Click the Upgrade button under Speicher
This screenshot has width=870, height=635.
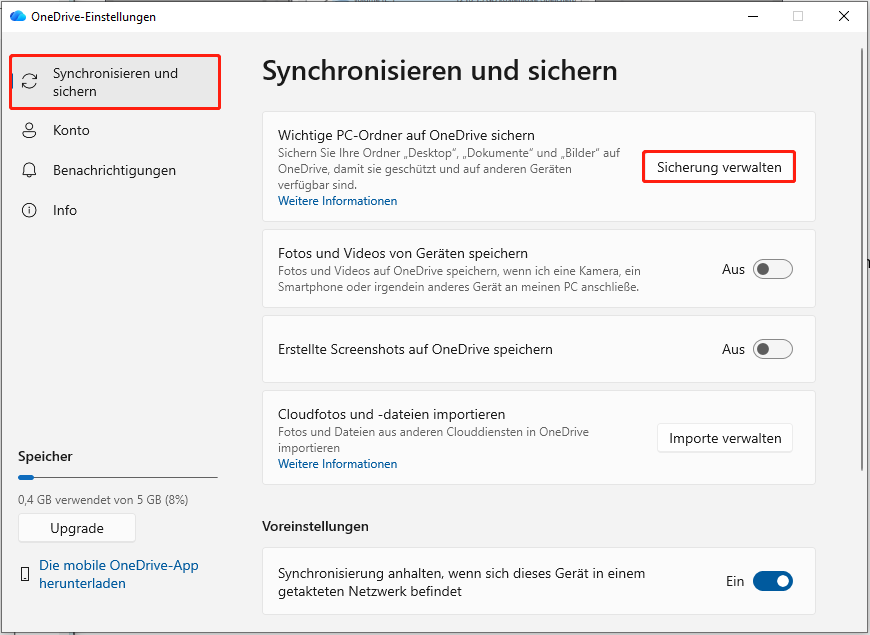tap(76, 528)
